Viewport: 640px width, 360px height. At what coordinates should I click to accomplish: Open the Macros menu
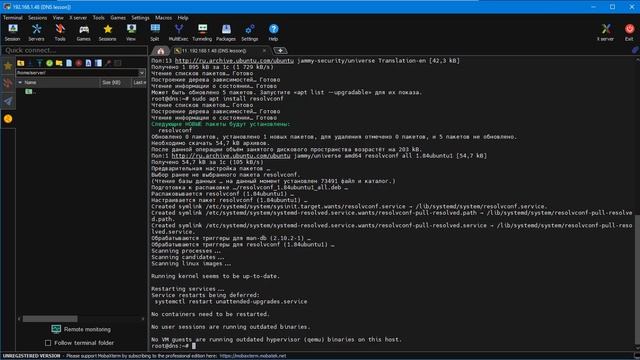tap(163, 18)
